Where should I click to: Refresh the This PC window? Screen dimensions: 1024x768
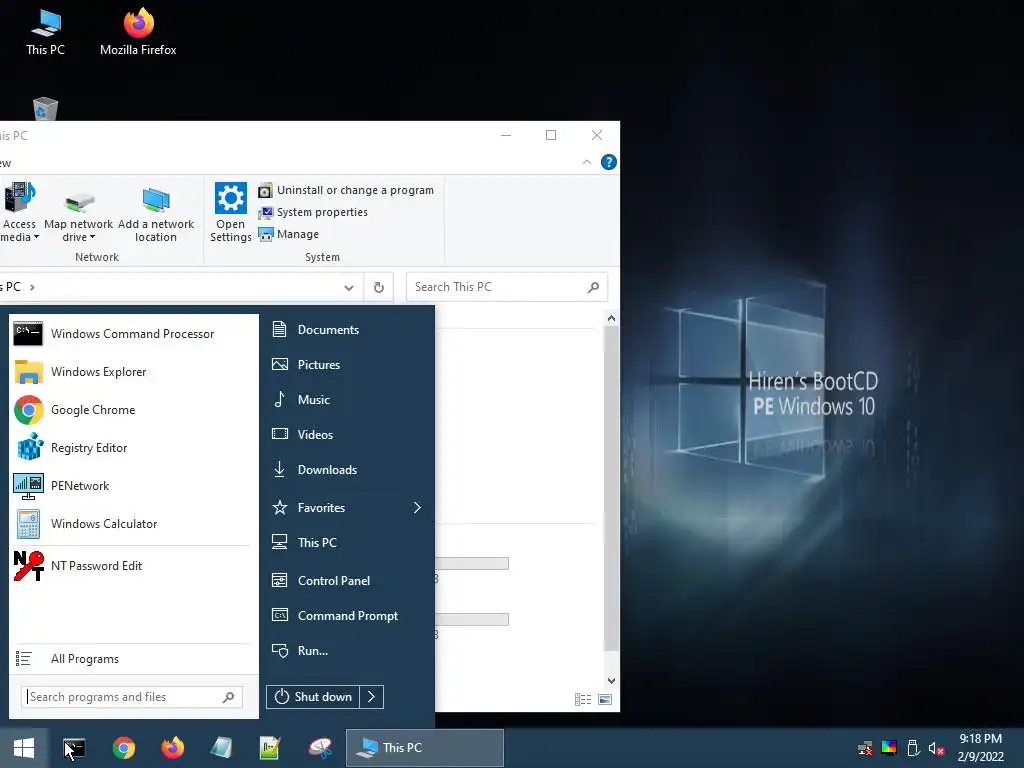point(379,287)
